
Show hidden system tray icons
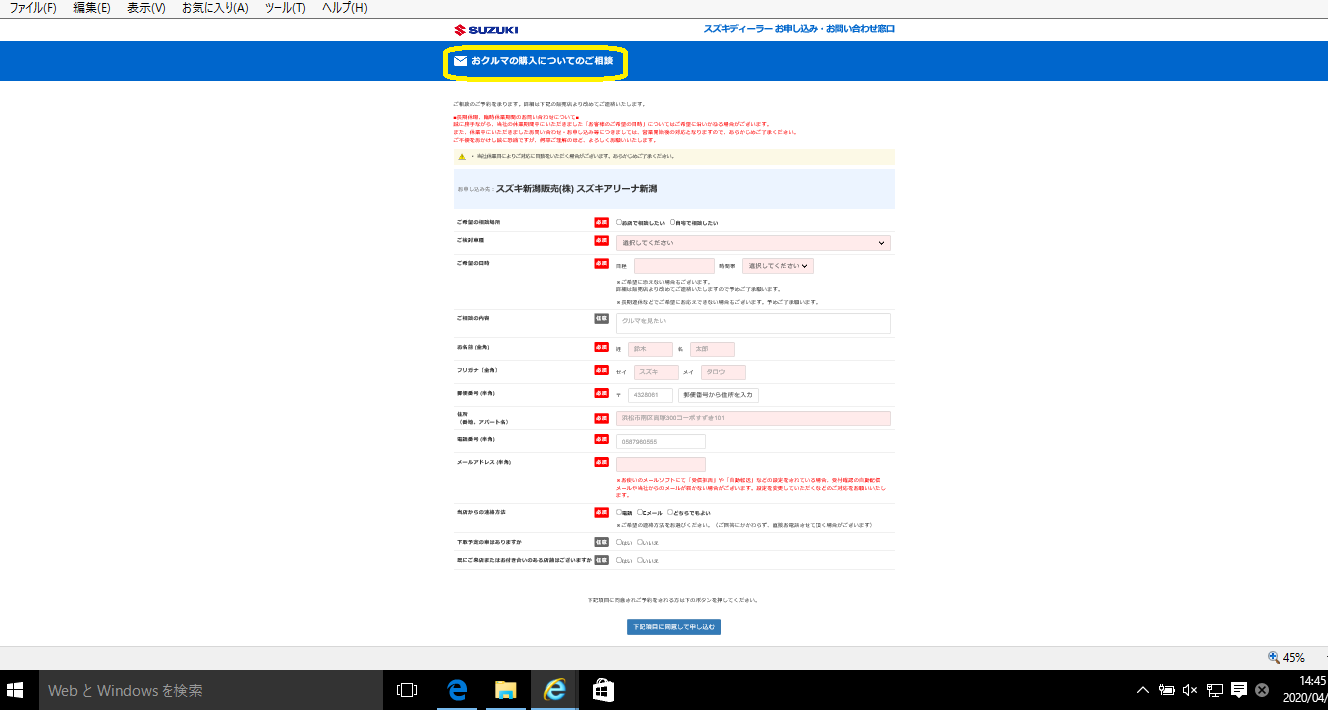1143,690
